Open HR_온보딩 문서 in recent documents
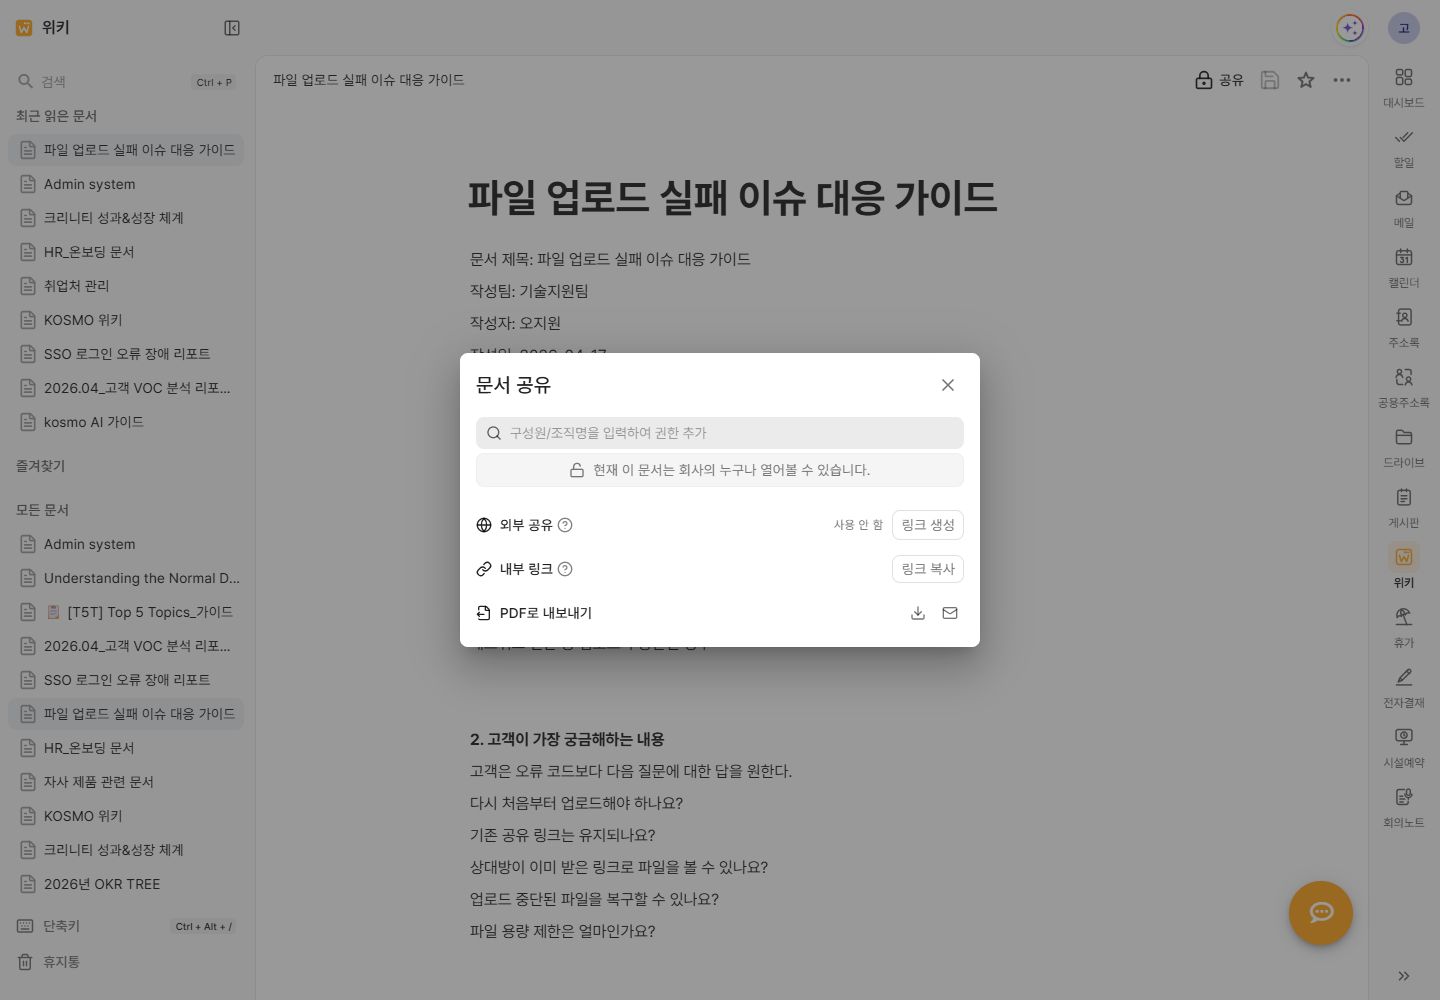1440x1000 pixels. point(126,252)
